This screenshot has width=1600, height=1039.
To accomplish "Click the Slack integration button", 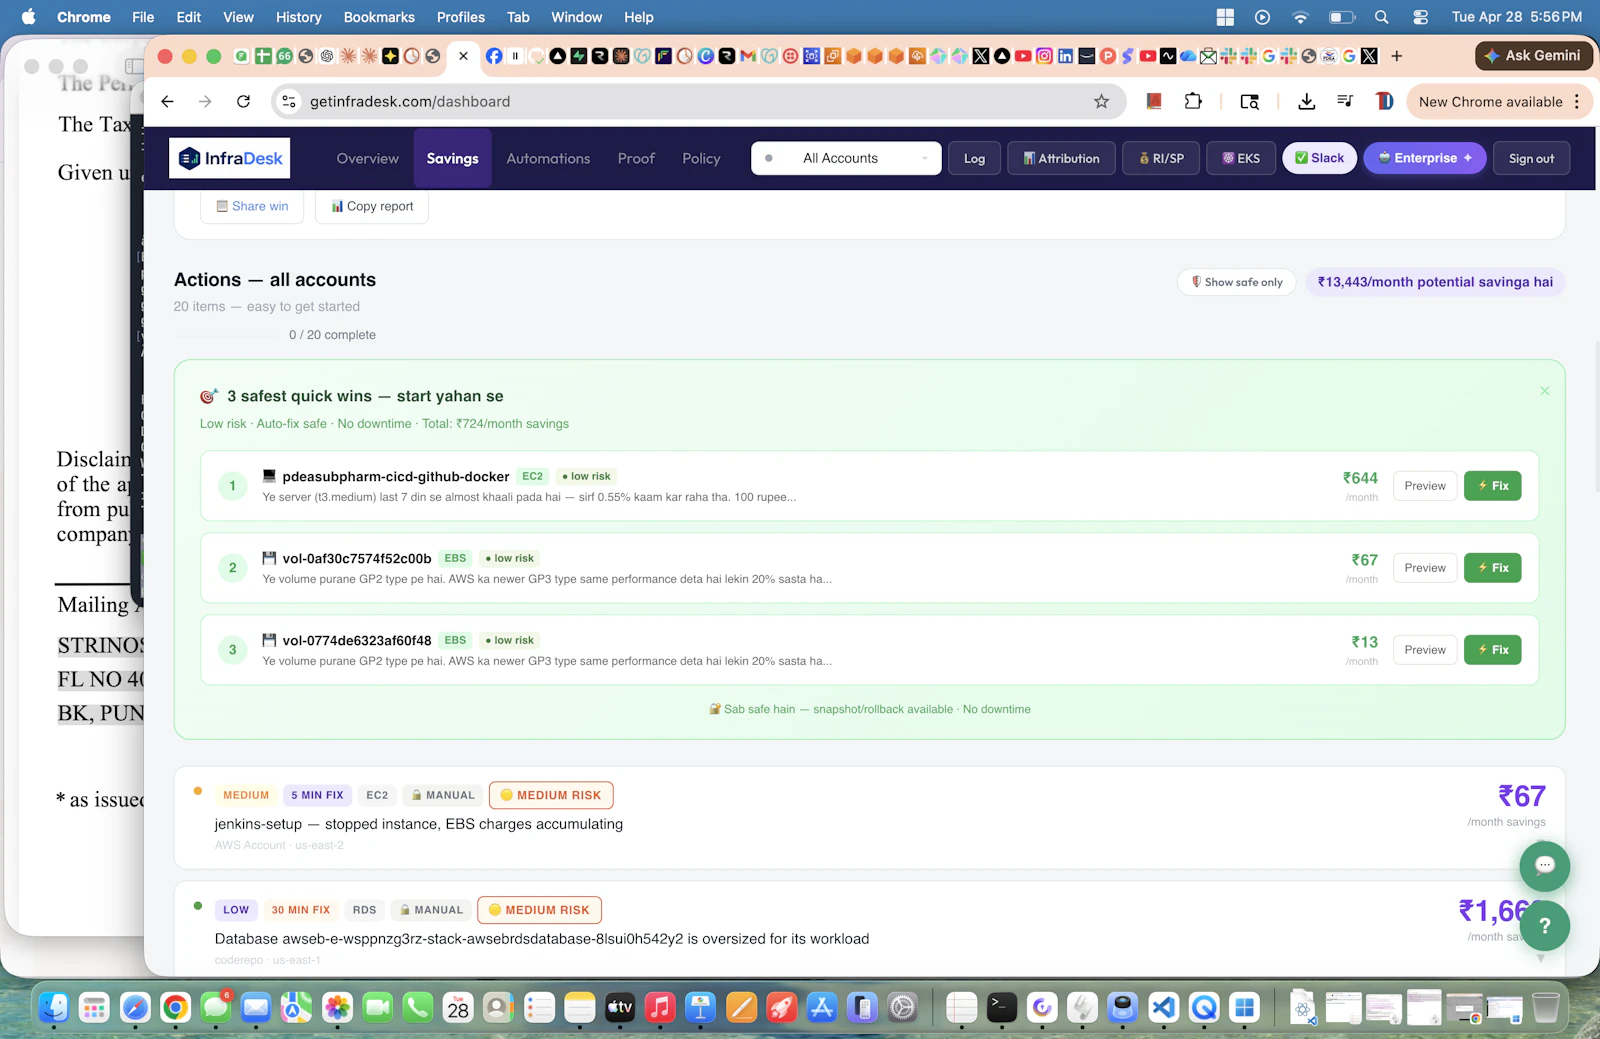I will [1319, 158].
